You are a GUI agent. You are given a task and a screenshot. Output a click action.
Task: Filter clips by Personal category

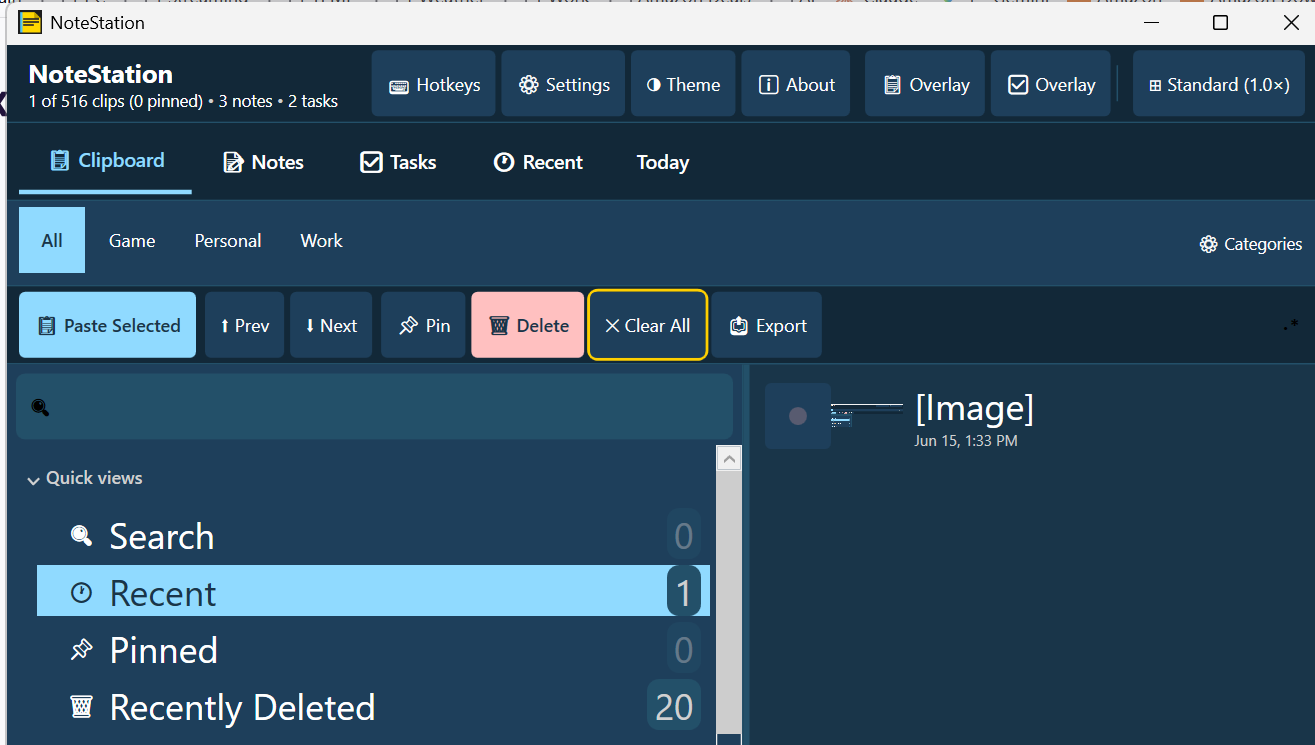click(x=228, y=240)
